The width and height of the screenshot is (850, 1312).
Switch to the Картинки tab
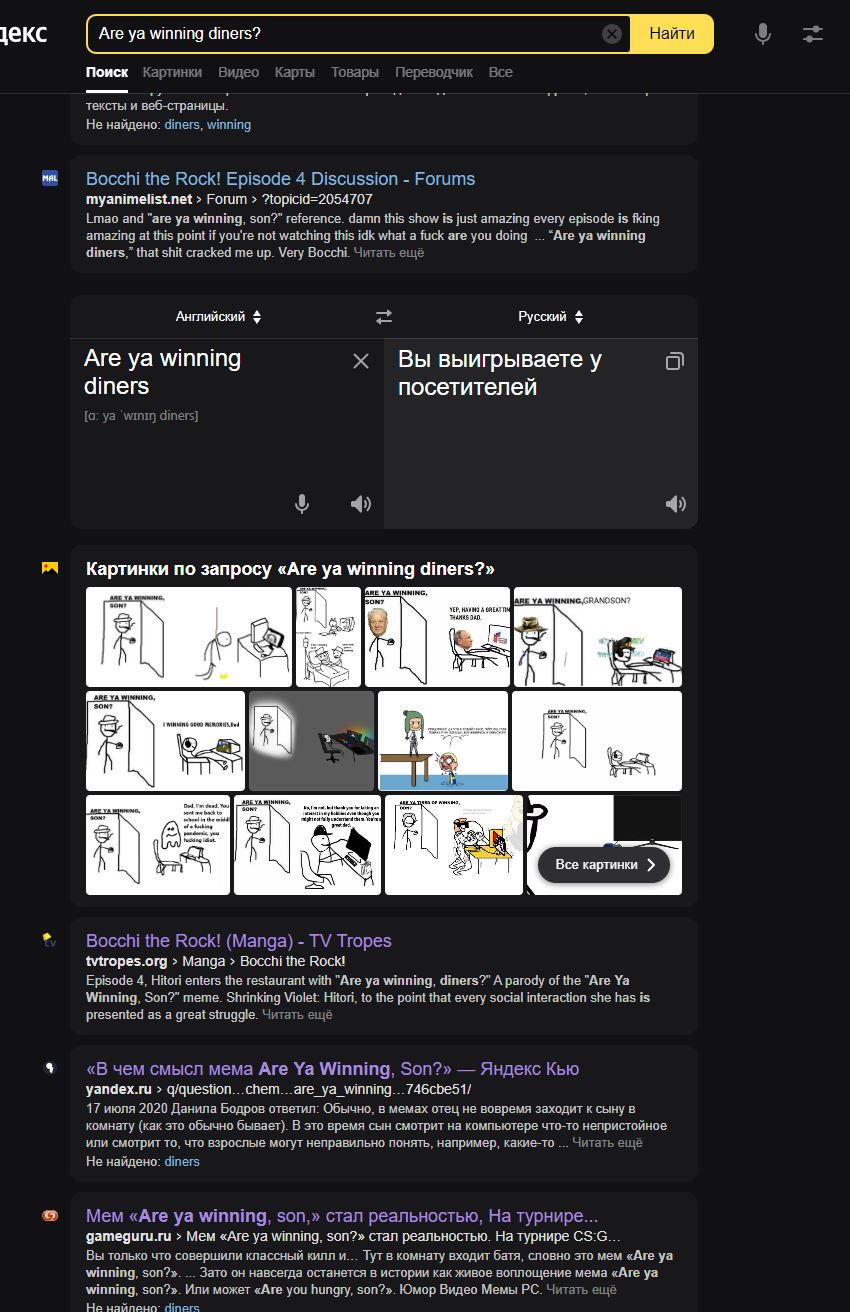172,72
